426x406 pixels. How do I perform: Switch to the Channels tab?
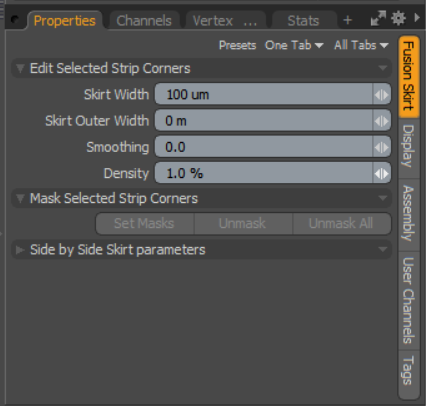[144, 21]
